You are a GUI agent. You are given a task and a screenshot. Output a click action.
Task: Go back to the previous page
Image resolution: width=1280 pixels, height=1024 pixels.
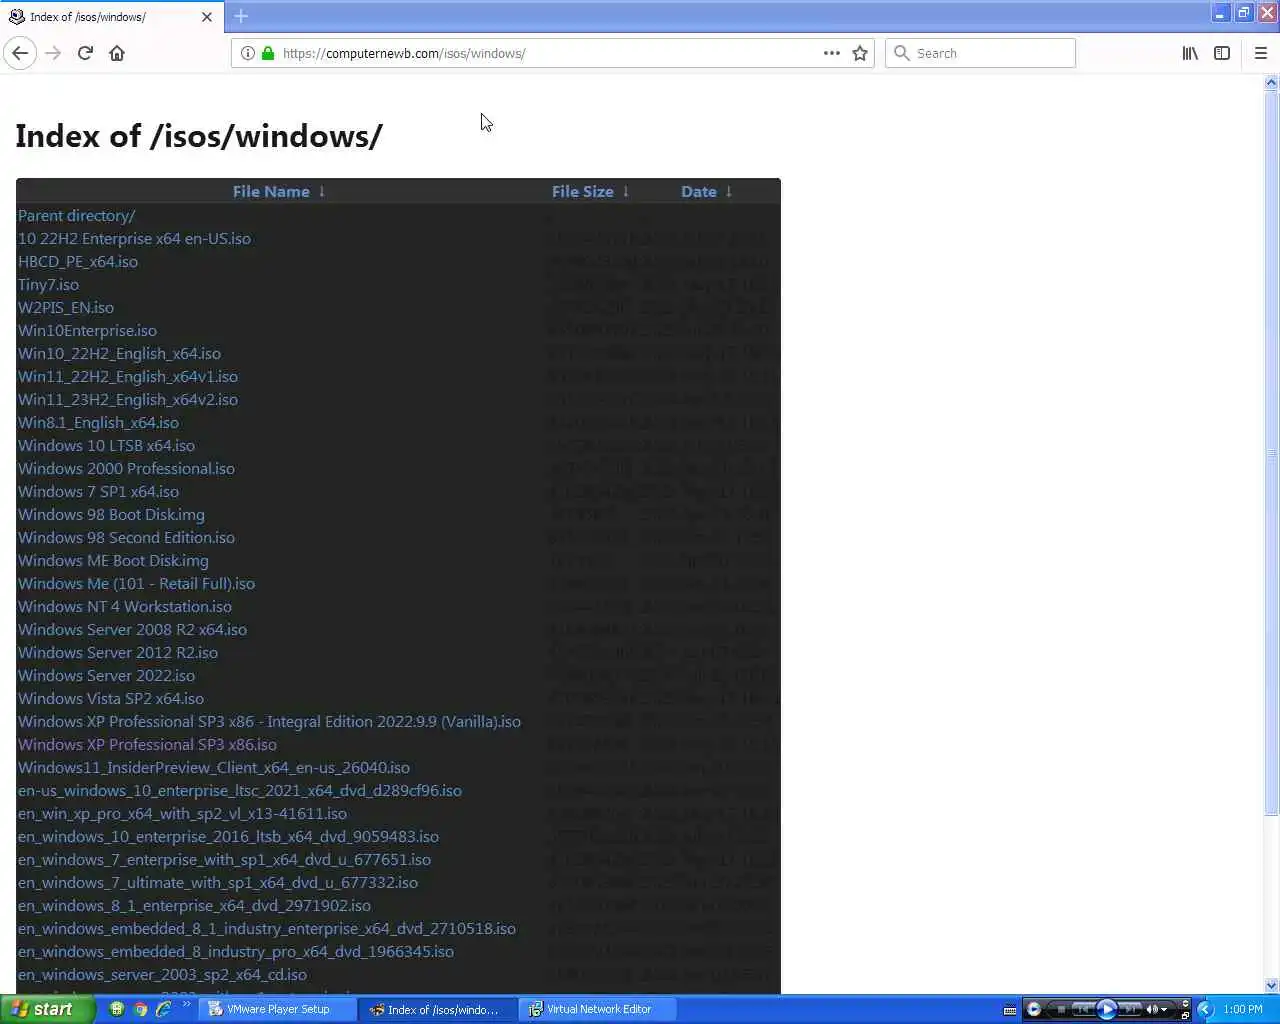[x=21, y=53]
